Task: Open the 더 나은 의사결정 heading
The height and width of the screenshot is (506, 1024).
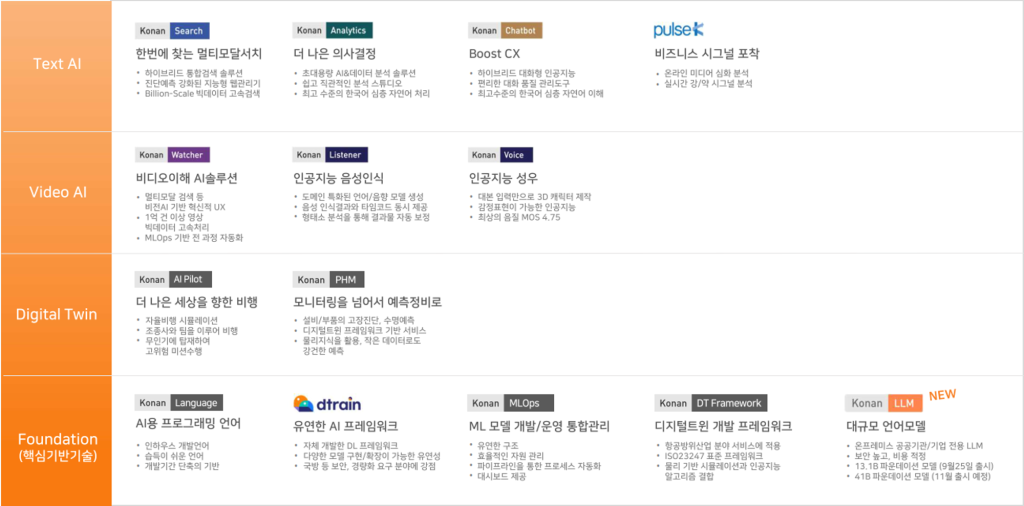Action: 334,54
